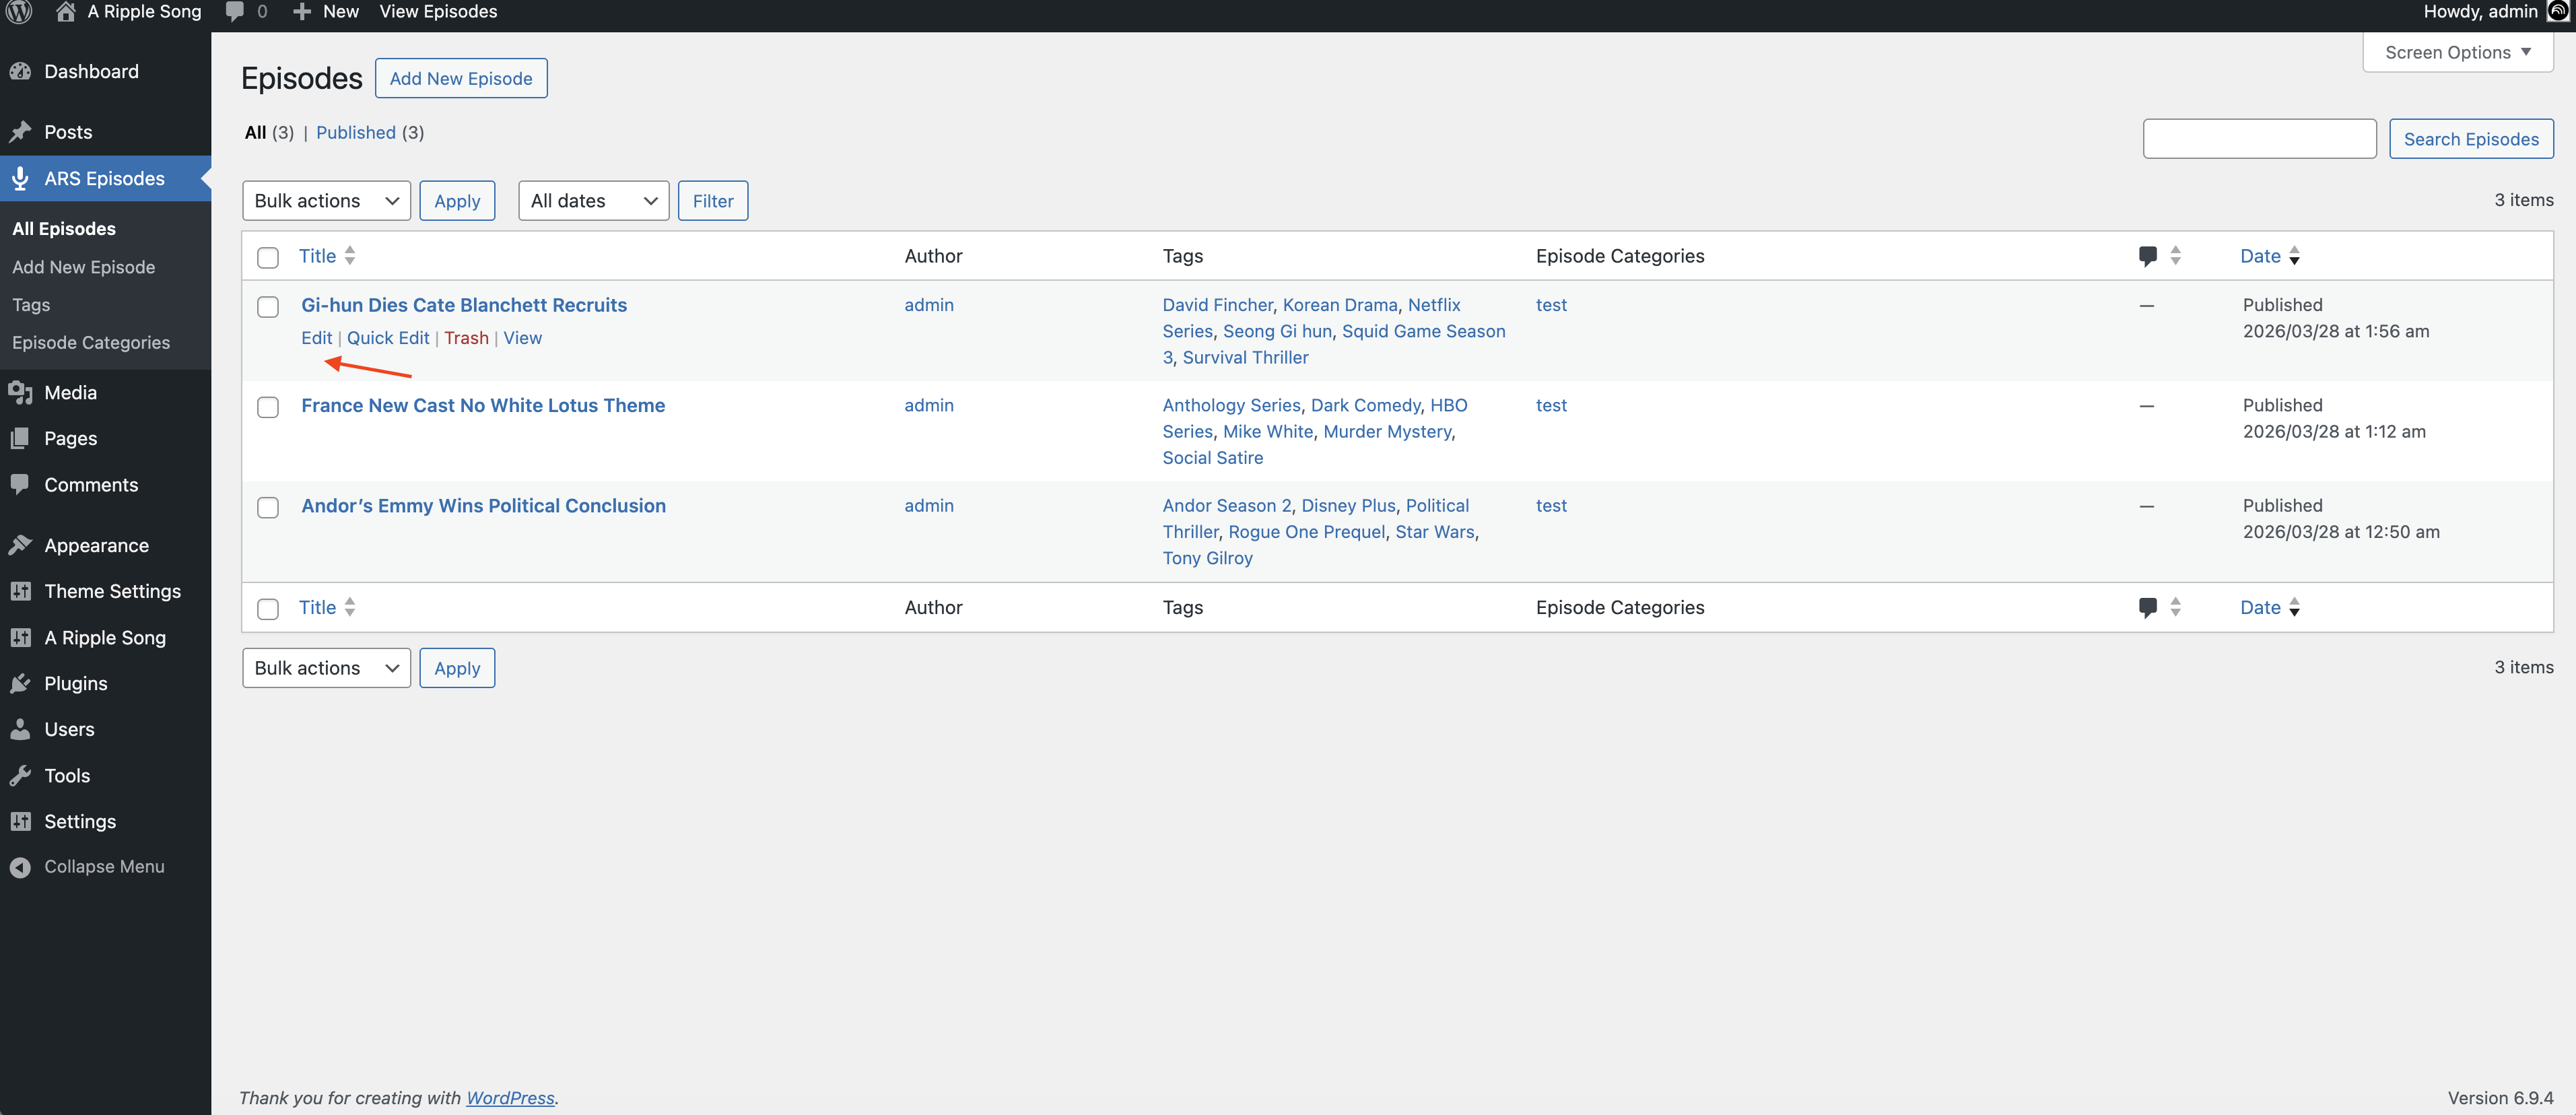Click inside the episode search field
The width and height of the screenshot is (2576, 1115).
(2259, 138)
